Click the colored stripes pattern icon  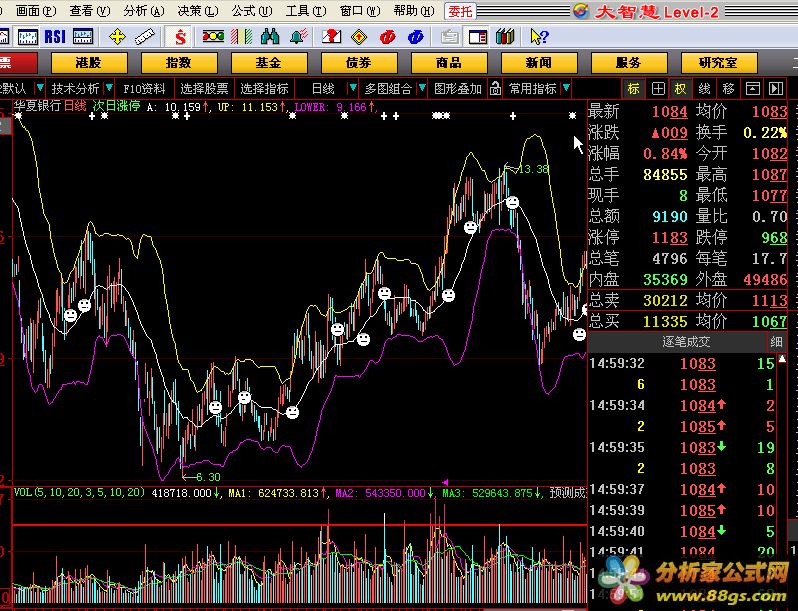(x=241, y=37)
